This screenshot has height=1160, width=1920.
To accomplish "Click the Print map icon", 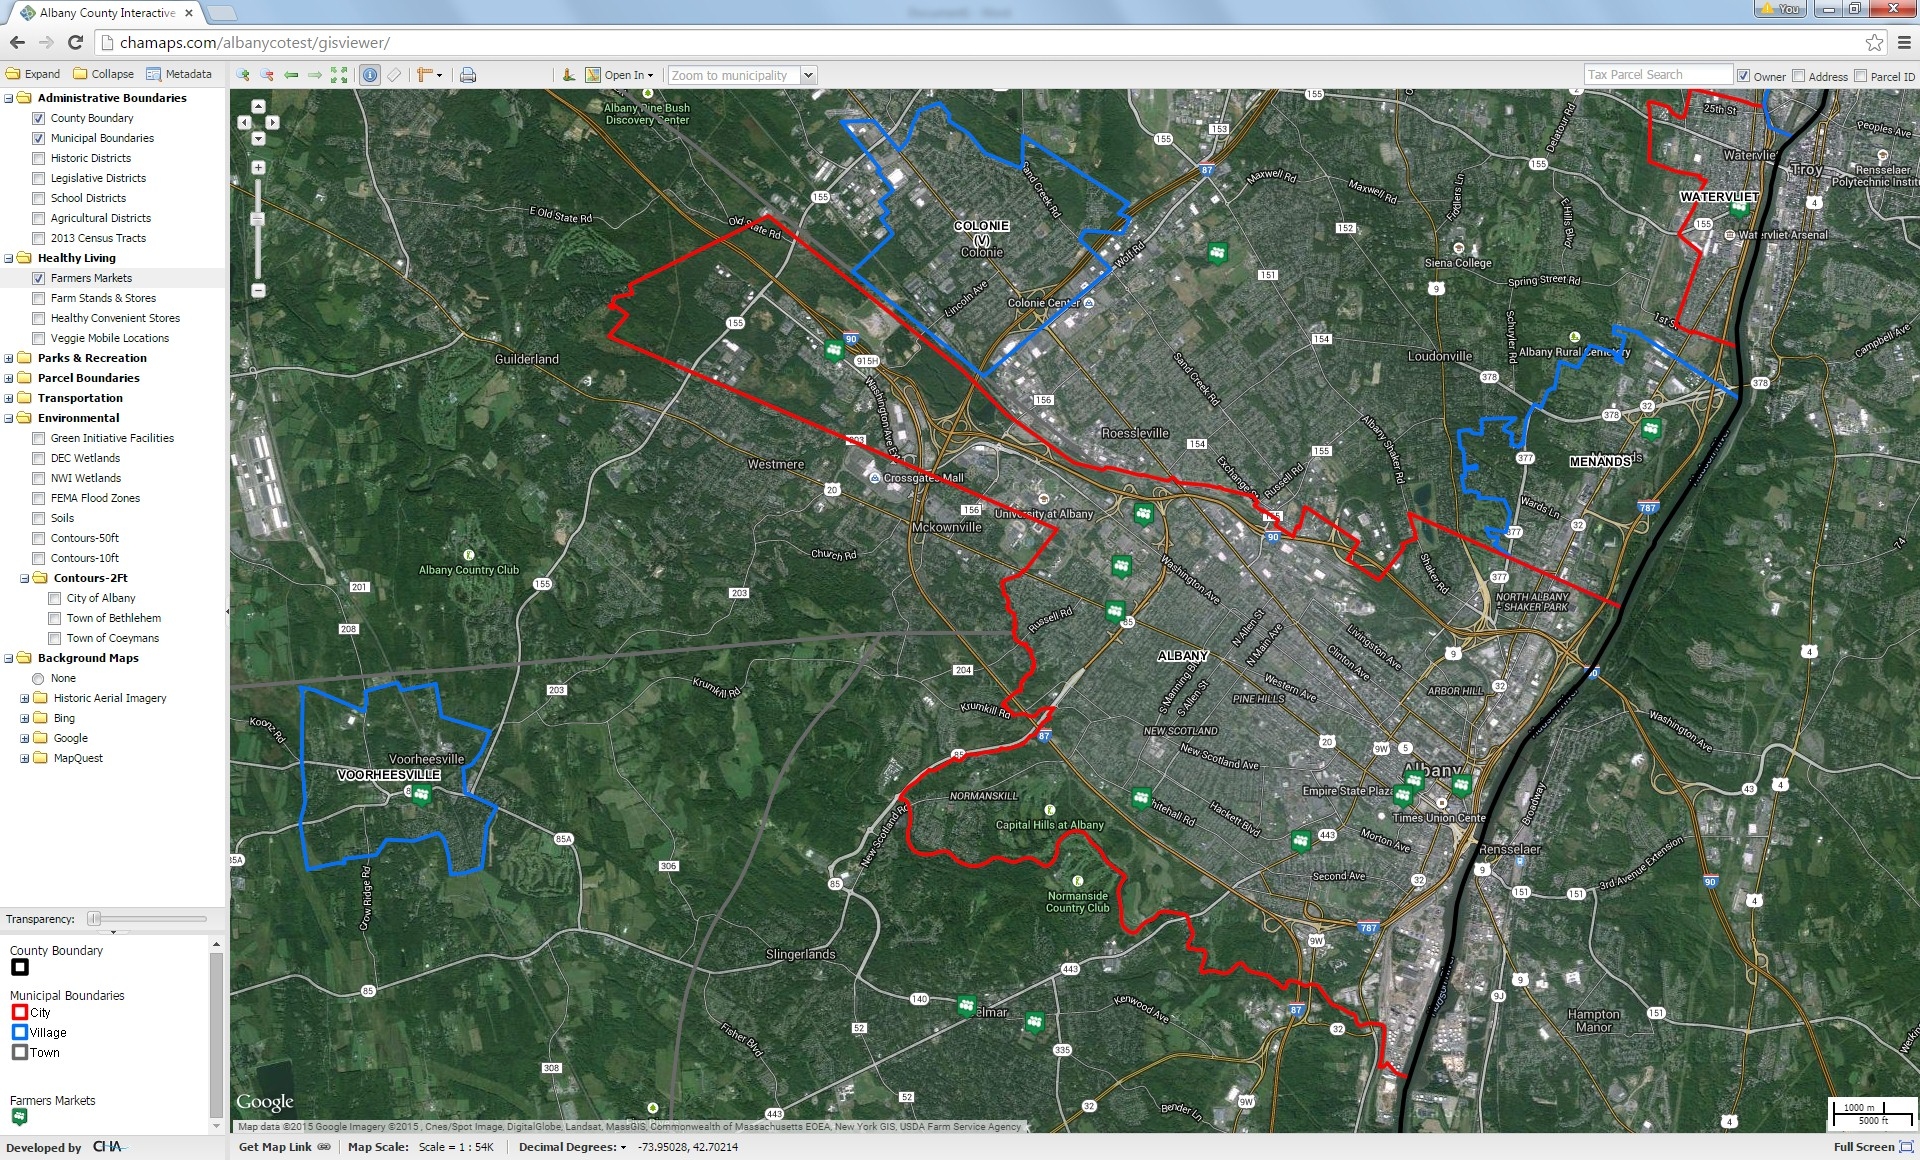I will point(468,75).
